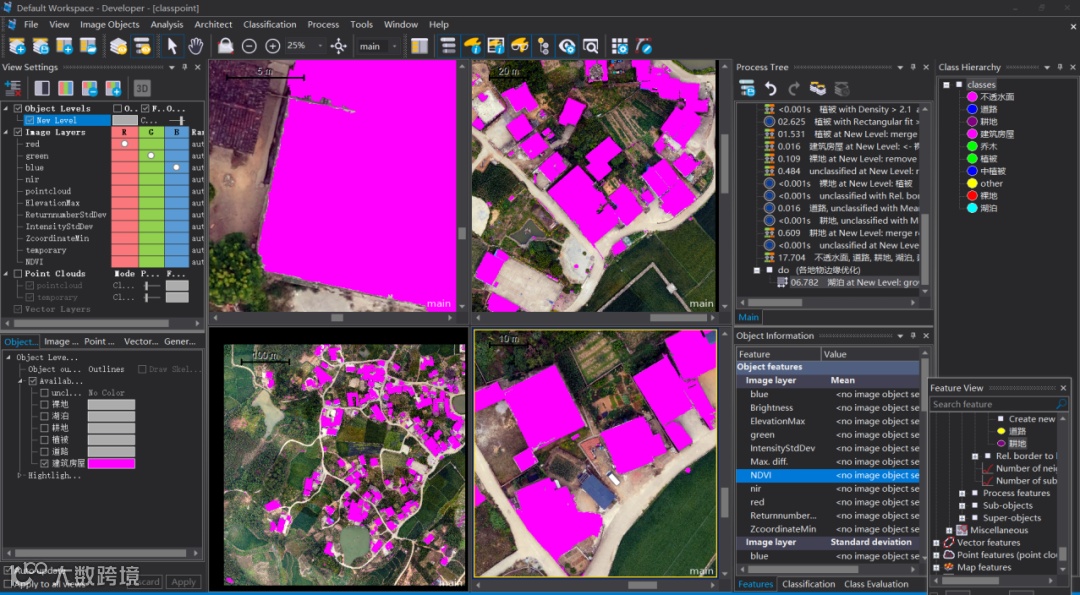
Task: Click the zoom in magnifier icon
Action: pos(272,46)
